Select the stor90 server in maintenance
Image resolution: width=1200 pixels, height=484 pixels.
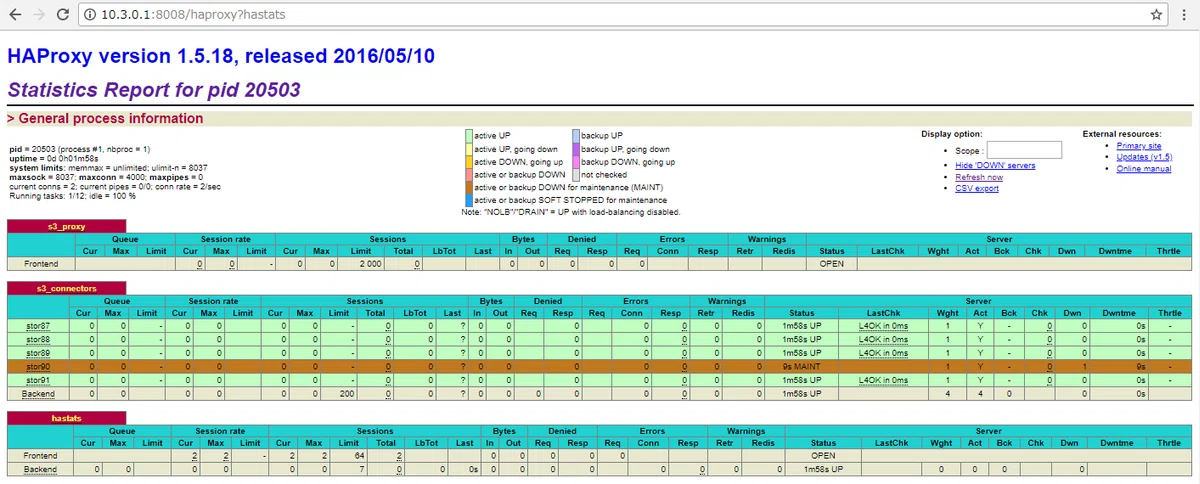click(38, 367)
